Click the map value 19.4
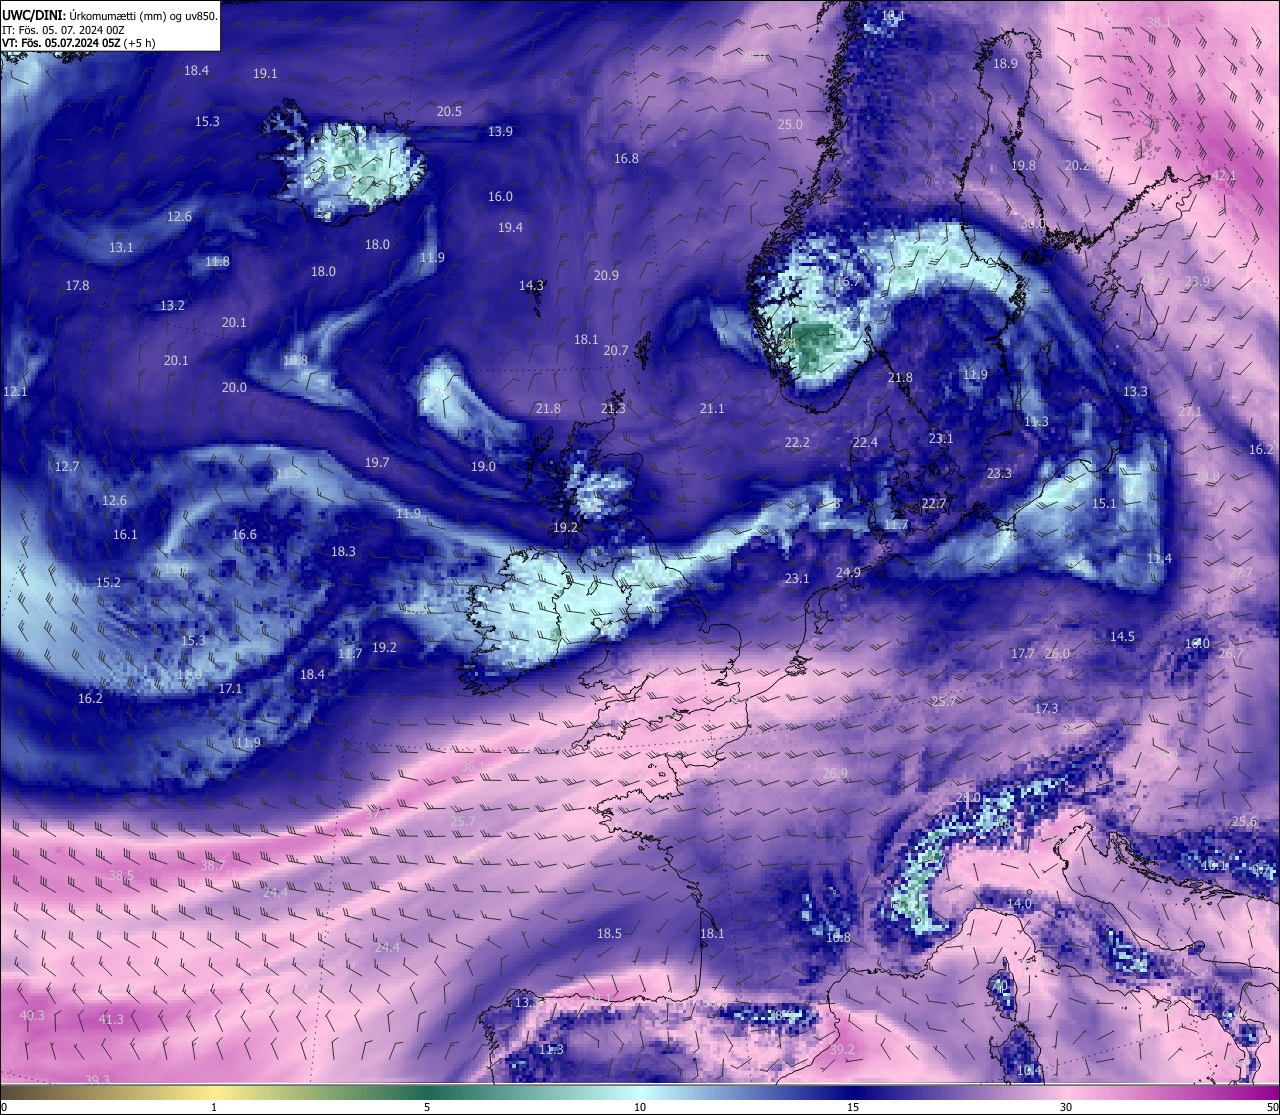The width and height of the screenshot is (1280, 1115). coord(510,227)
